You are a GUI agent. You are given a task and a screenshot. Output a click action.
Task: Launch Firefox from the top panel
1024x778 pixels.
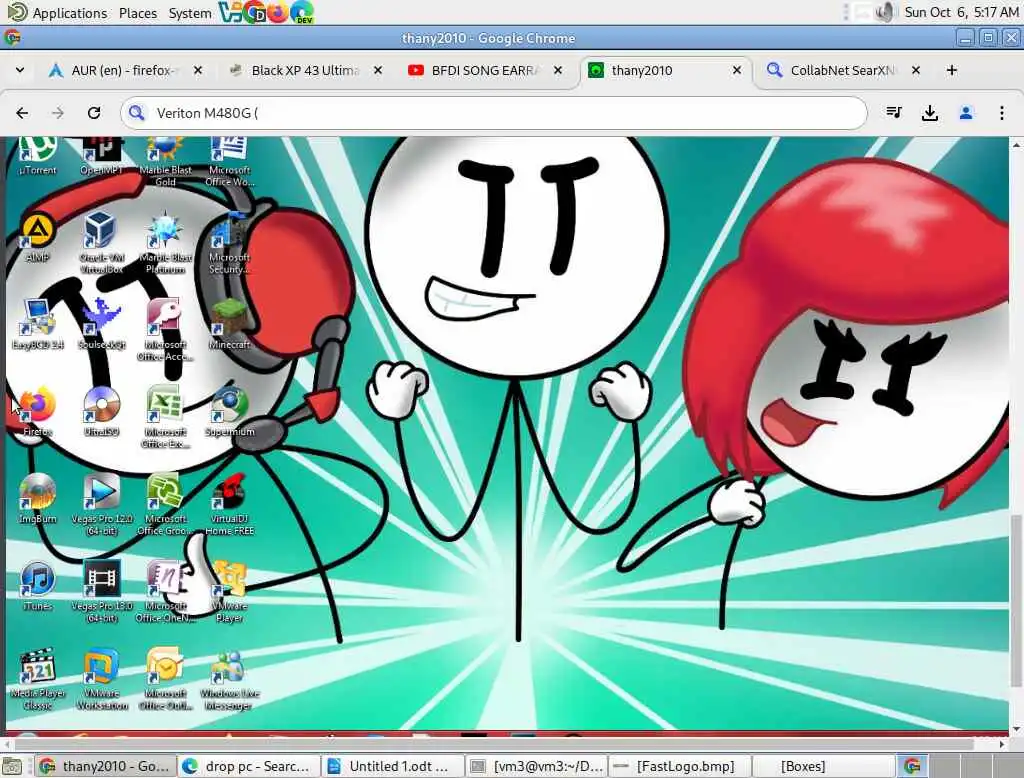[x=278, y=12]
